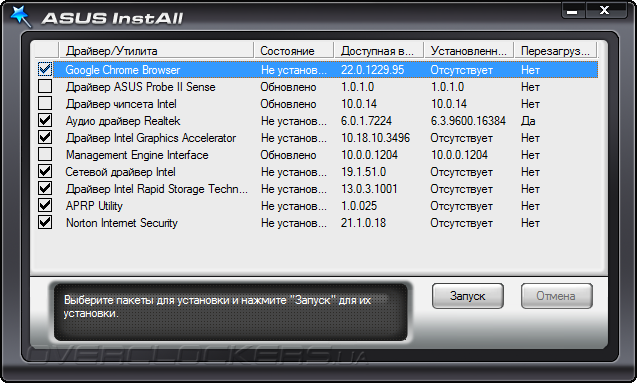Click Отсутствует value in Norton Internet Security row
This screenshot has width=637, height=383.
462,223
